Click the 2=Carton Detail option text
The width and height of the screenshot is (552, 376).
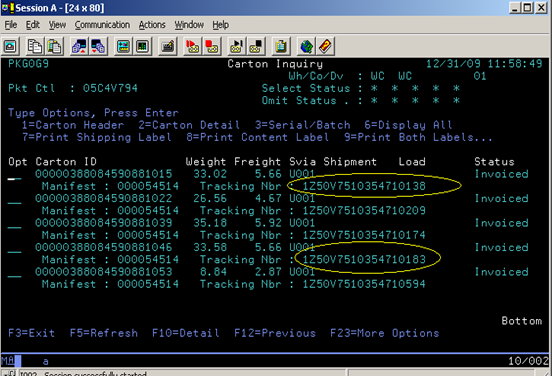[x=189, y=125]
